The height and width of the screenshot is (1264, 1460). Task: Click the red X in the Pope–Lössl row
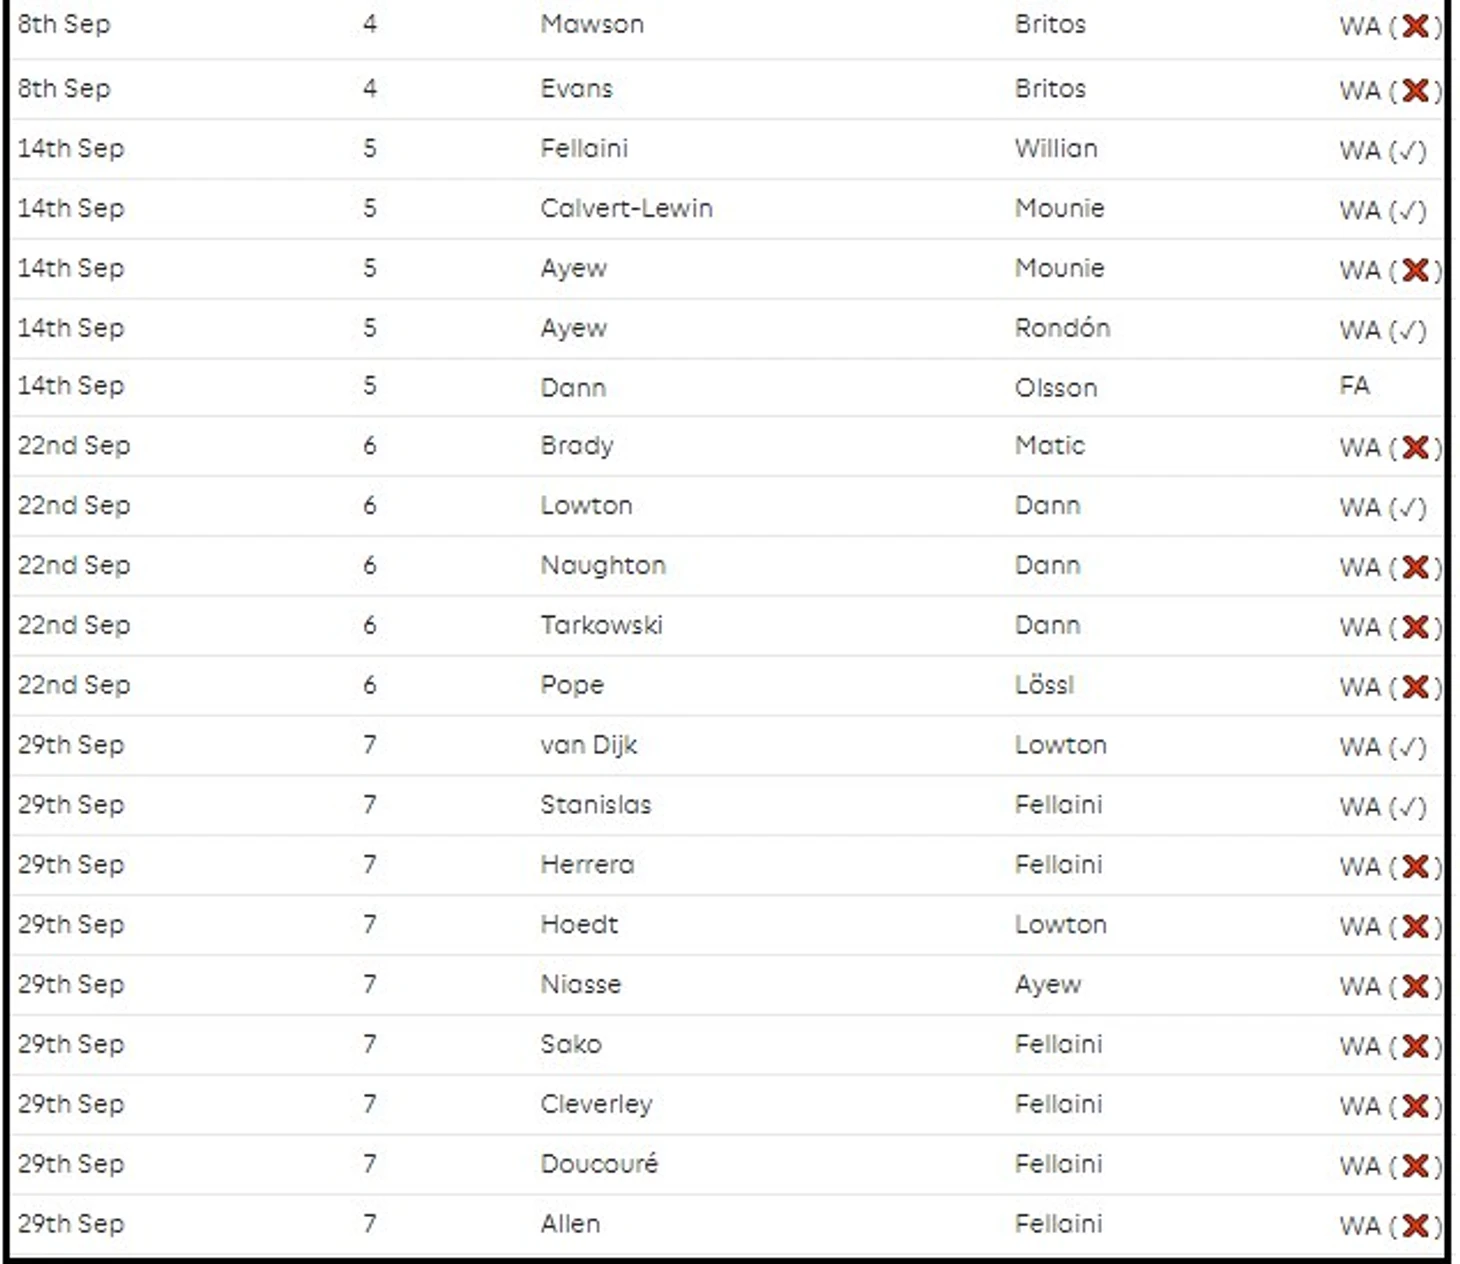1415,687
